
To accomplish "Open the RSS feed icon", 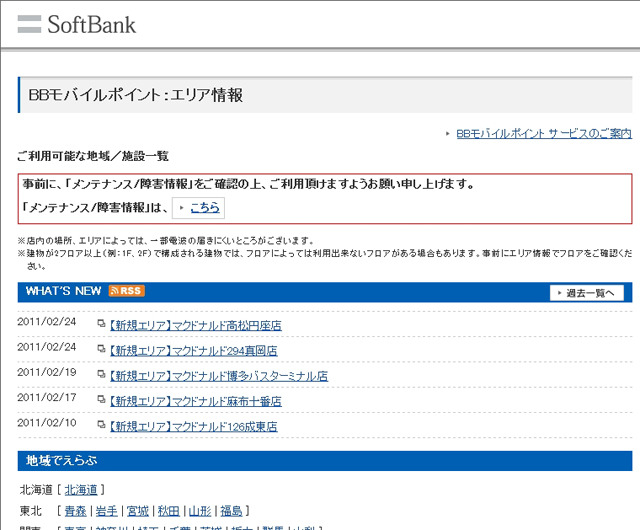I will coord(127,291).
